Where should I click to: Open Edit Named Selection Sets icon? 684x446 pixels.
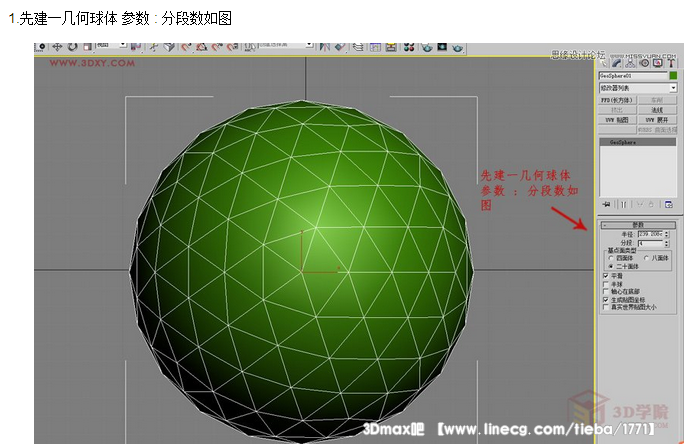point(250,47)
